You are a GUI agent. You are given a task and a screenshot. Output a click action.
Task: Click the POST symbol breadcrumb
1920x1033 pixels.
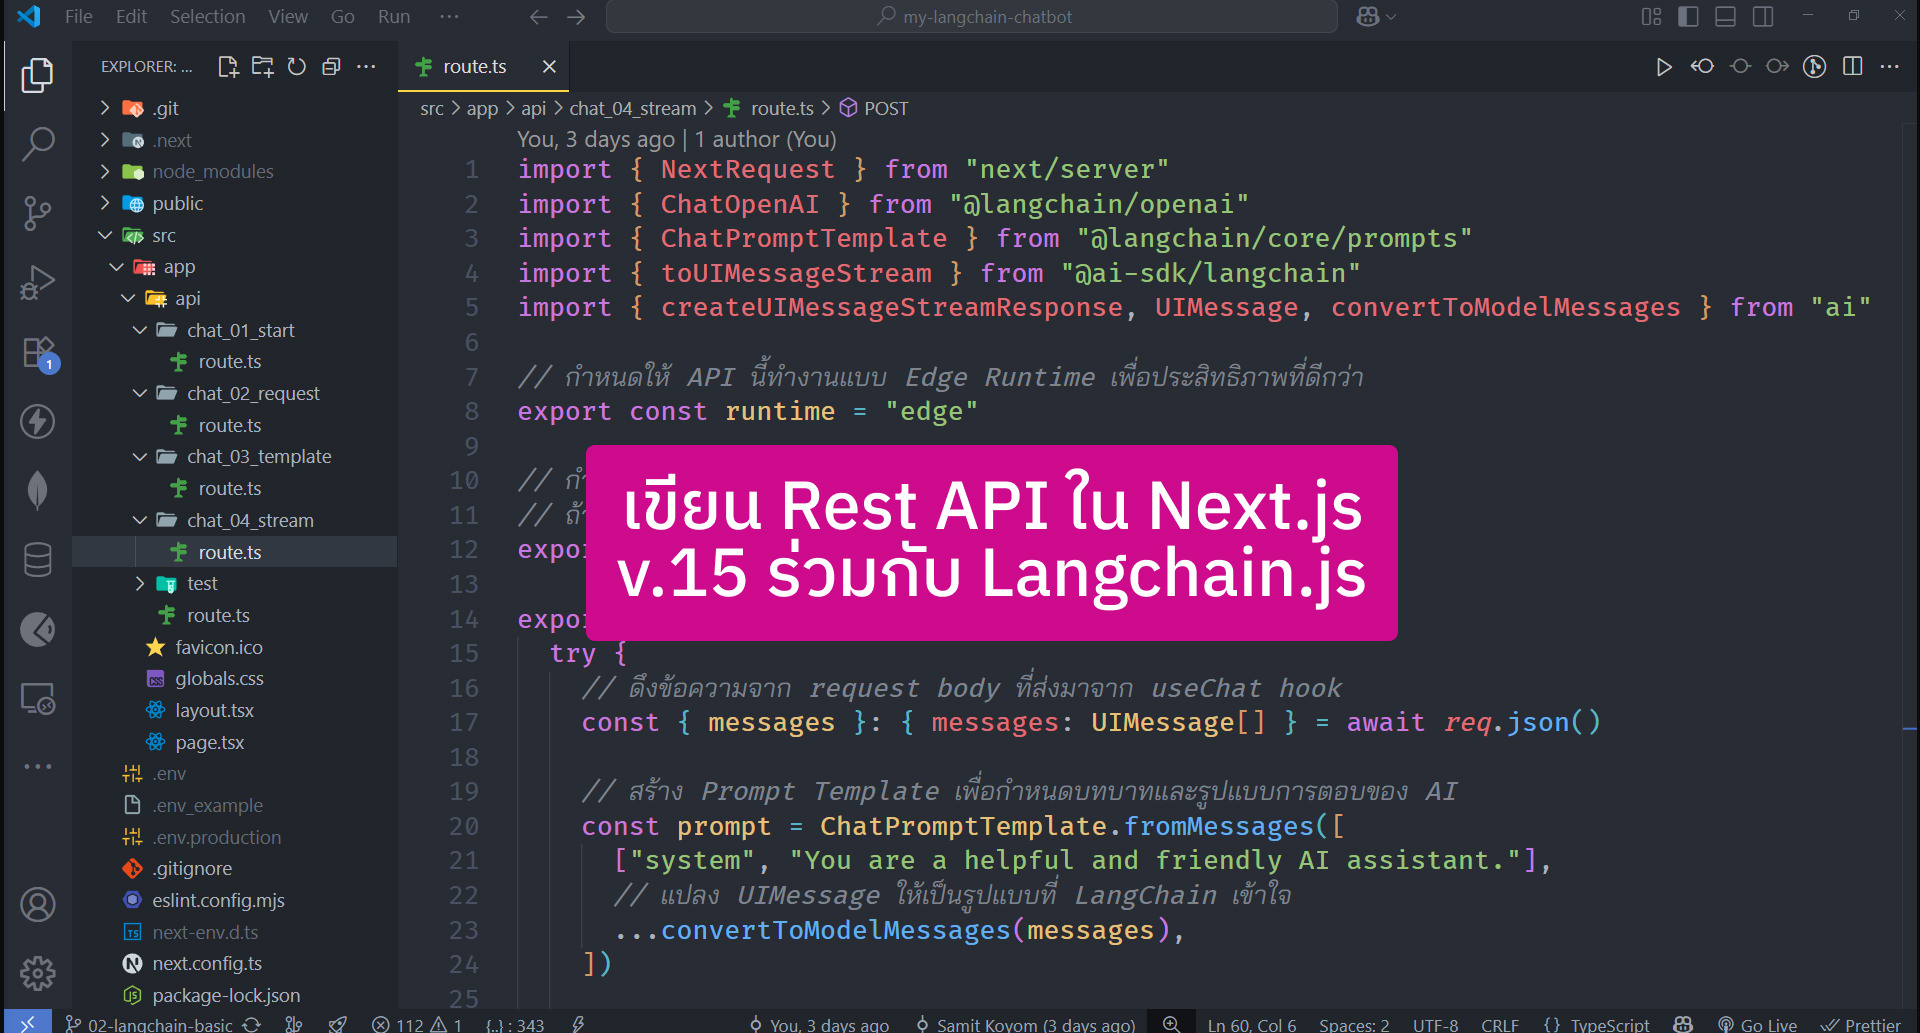tap(874, 109)
